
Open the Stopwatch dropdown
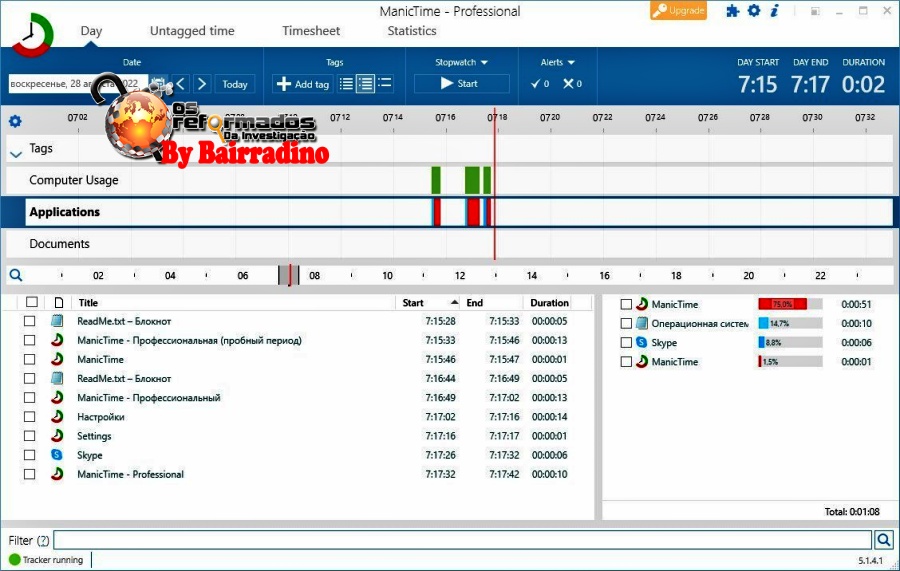pos(461,62)
